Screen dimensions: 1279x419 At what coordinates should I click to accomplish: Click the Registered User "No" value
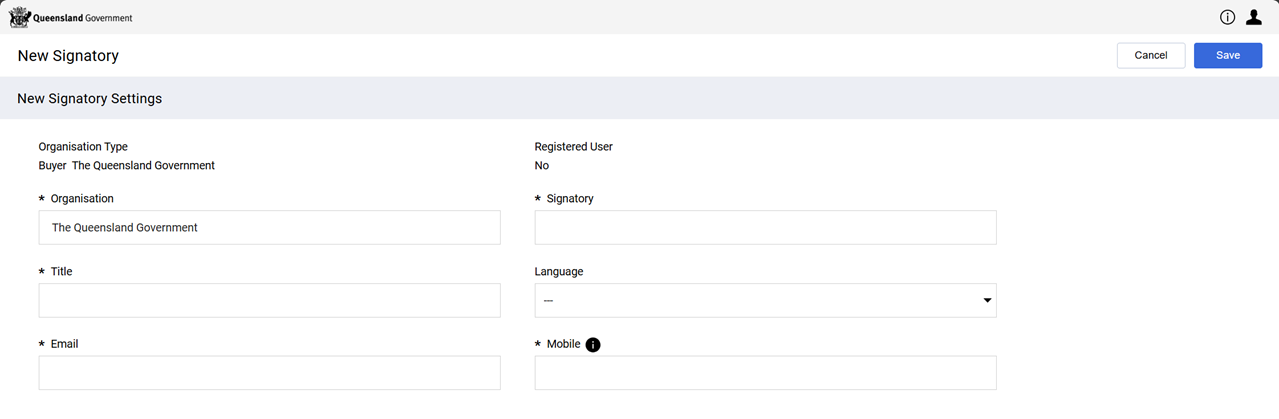tap(542, 166)
